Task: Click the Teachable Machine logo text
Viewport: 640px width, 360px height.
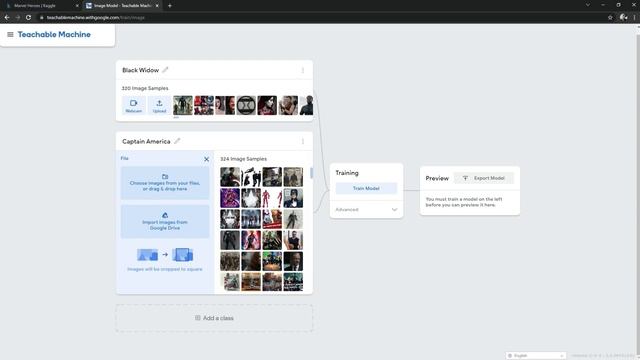Action: [x=54, y=35]
